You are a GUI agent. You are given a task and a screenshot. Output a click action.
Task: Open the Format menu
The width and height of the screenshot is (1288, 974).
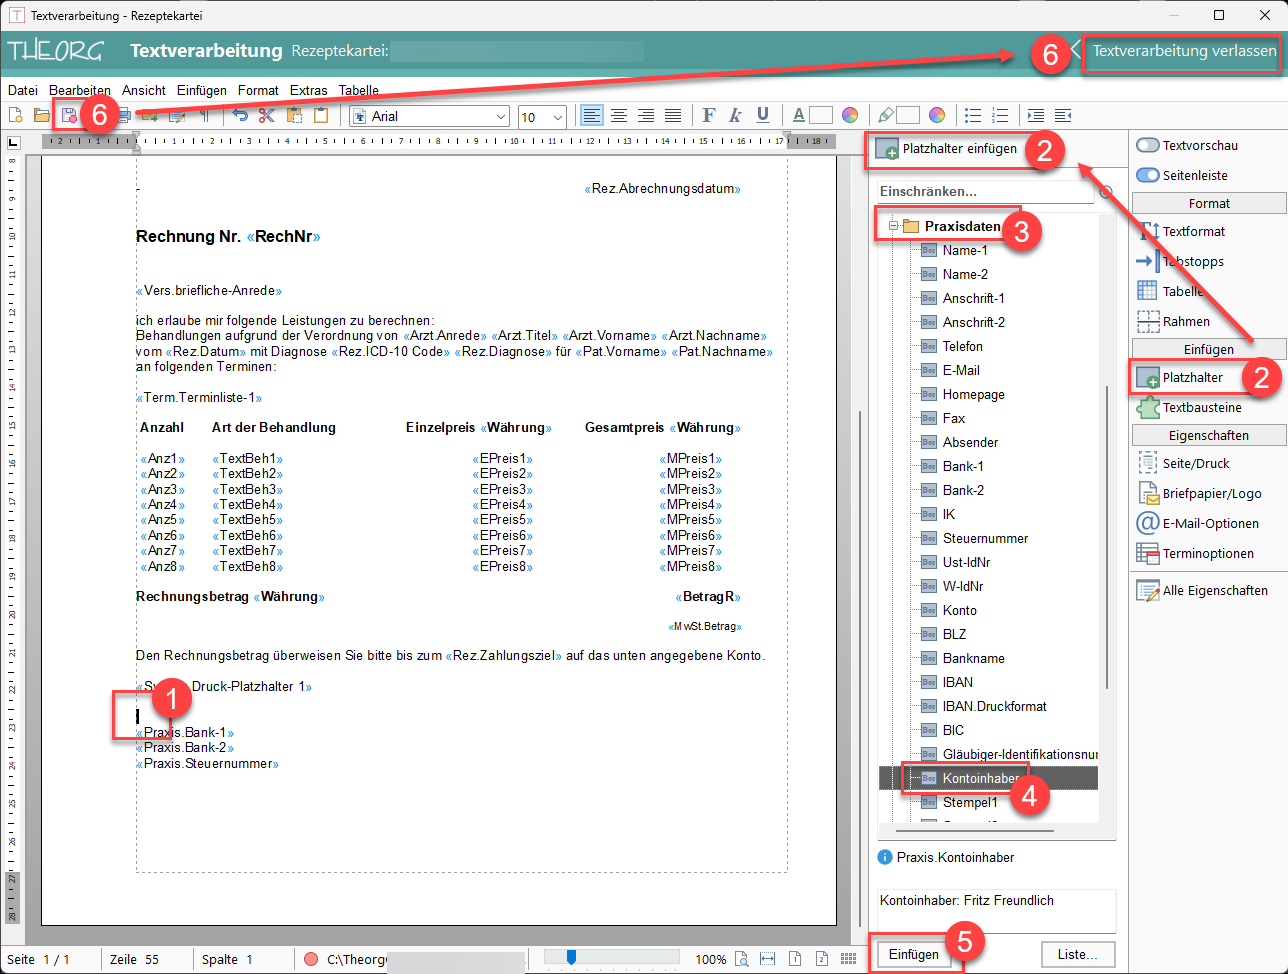click(x=258, y=90)
